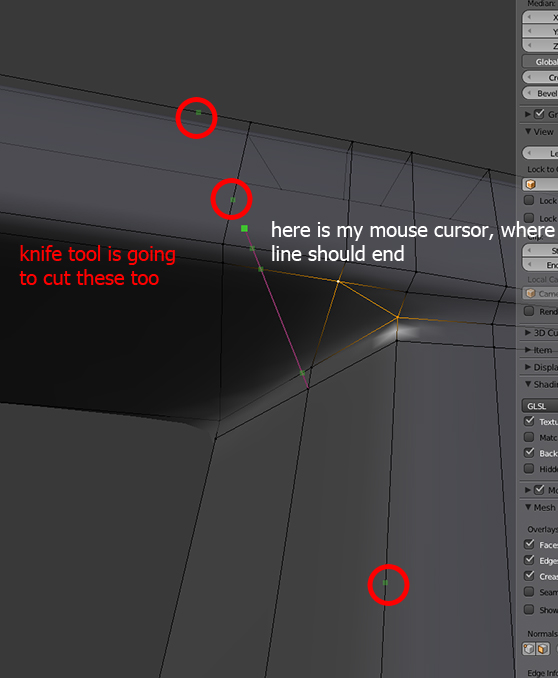Click the 'Lock to' label text
Viewport: 558px width, 678px height.
coord(540,169)
